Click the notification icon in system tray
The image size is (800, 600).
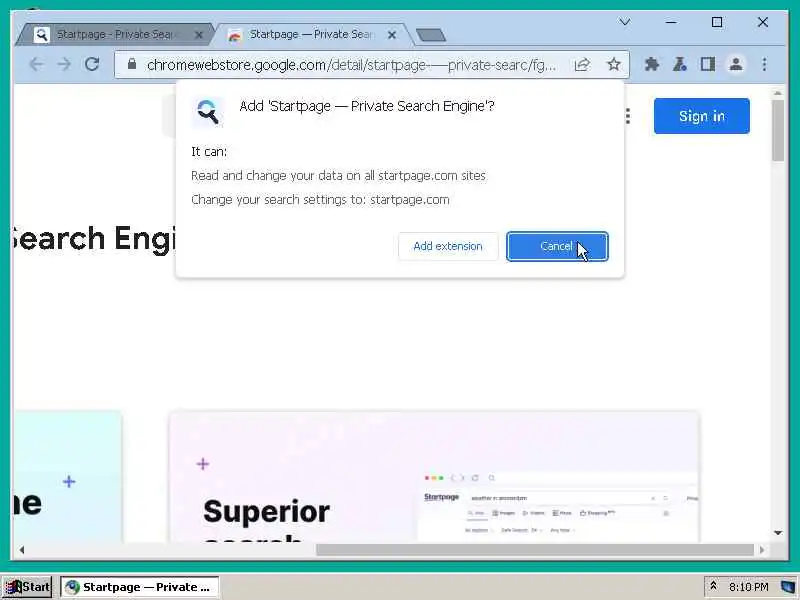[788, 587]
